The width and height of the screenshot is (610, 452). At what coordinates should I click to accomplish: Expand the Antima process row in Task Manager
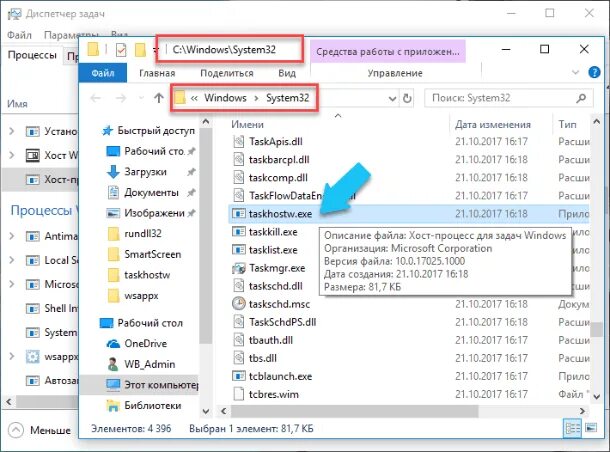point(11,236)
